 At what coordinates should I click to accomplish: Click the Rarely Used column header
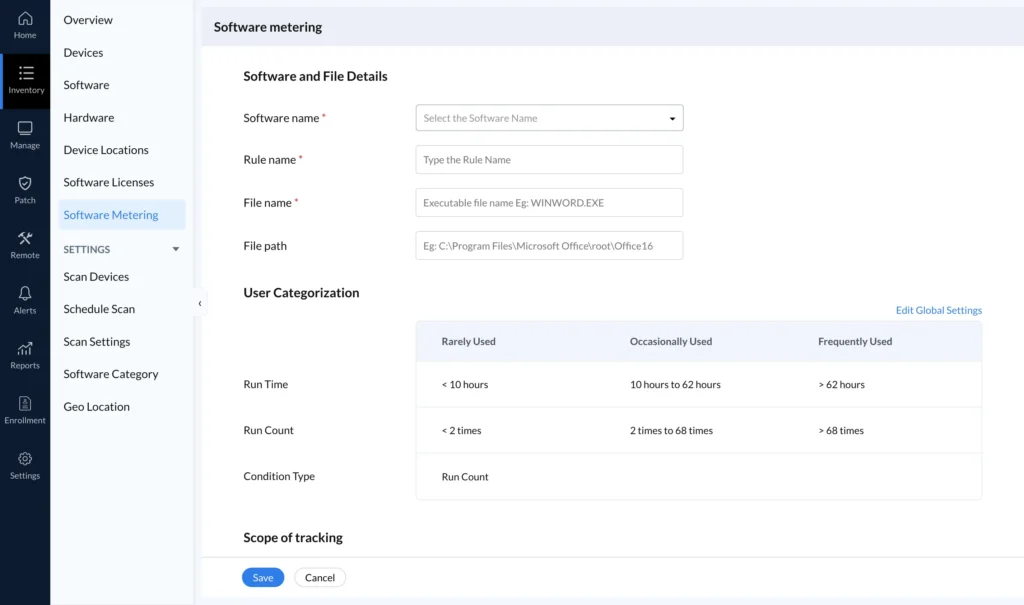pyautogui.click(x=468, y=342)
